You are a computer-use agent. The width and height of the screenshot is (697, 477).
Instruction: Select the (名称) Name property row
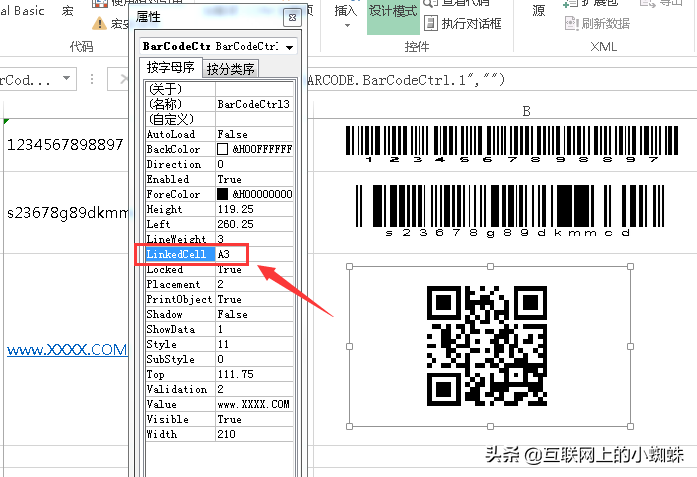coord(220,104)
